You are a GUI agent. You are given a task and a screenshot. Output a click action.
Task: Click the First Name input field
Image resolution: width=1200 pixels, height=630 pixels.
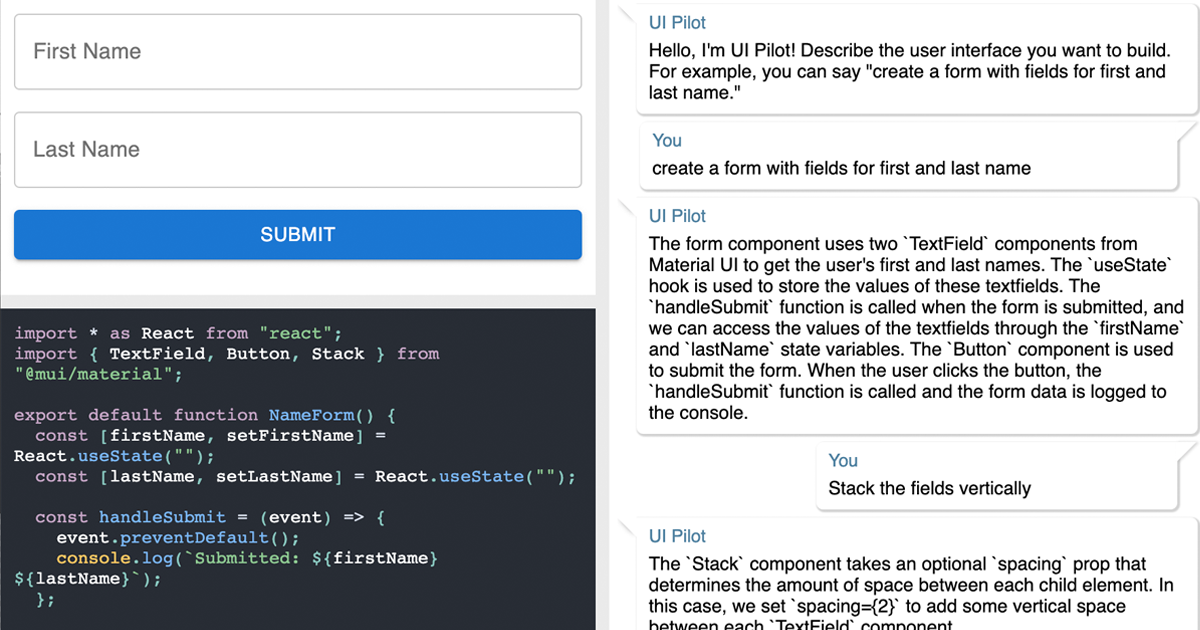[297, 52]
